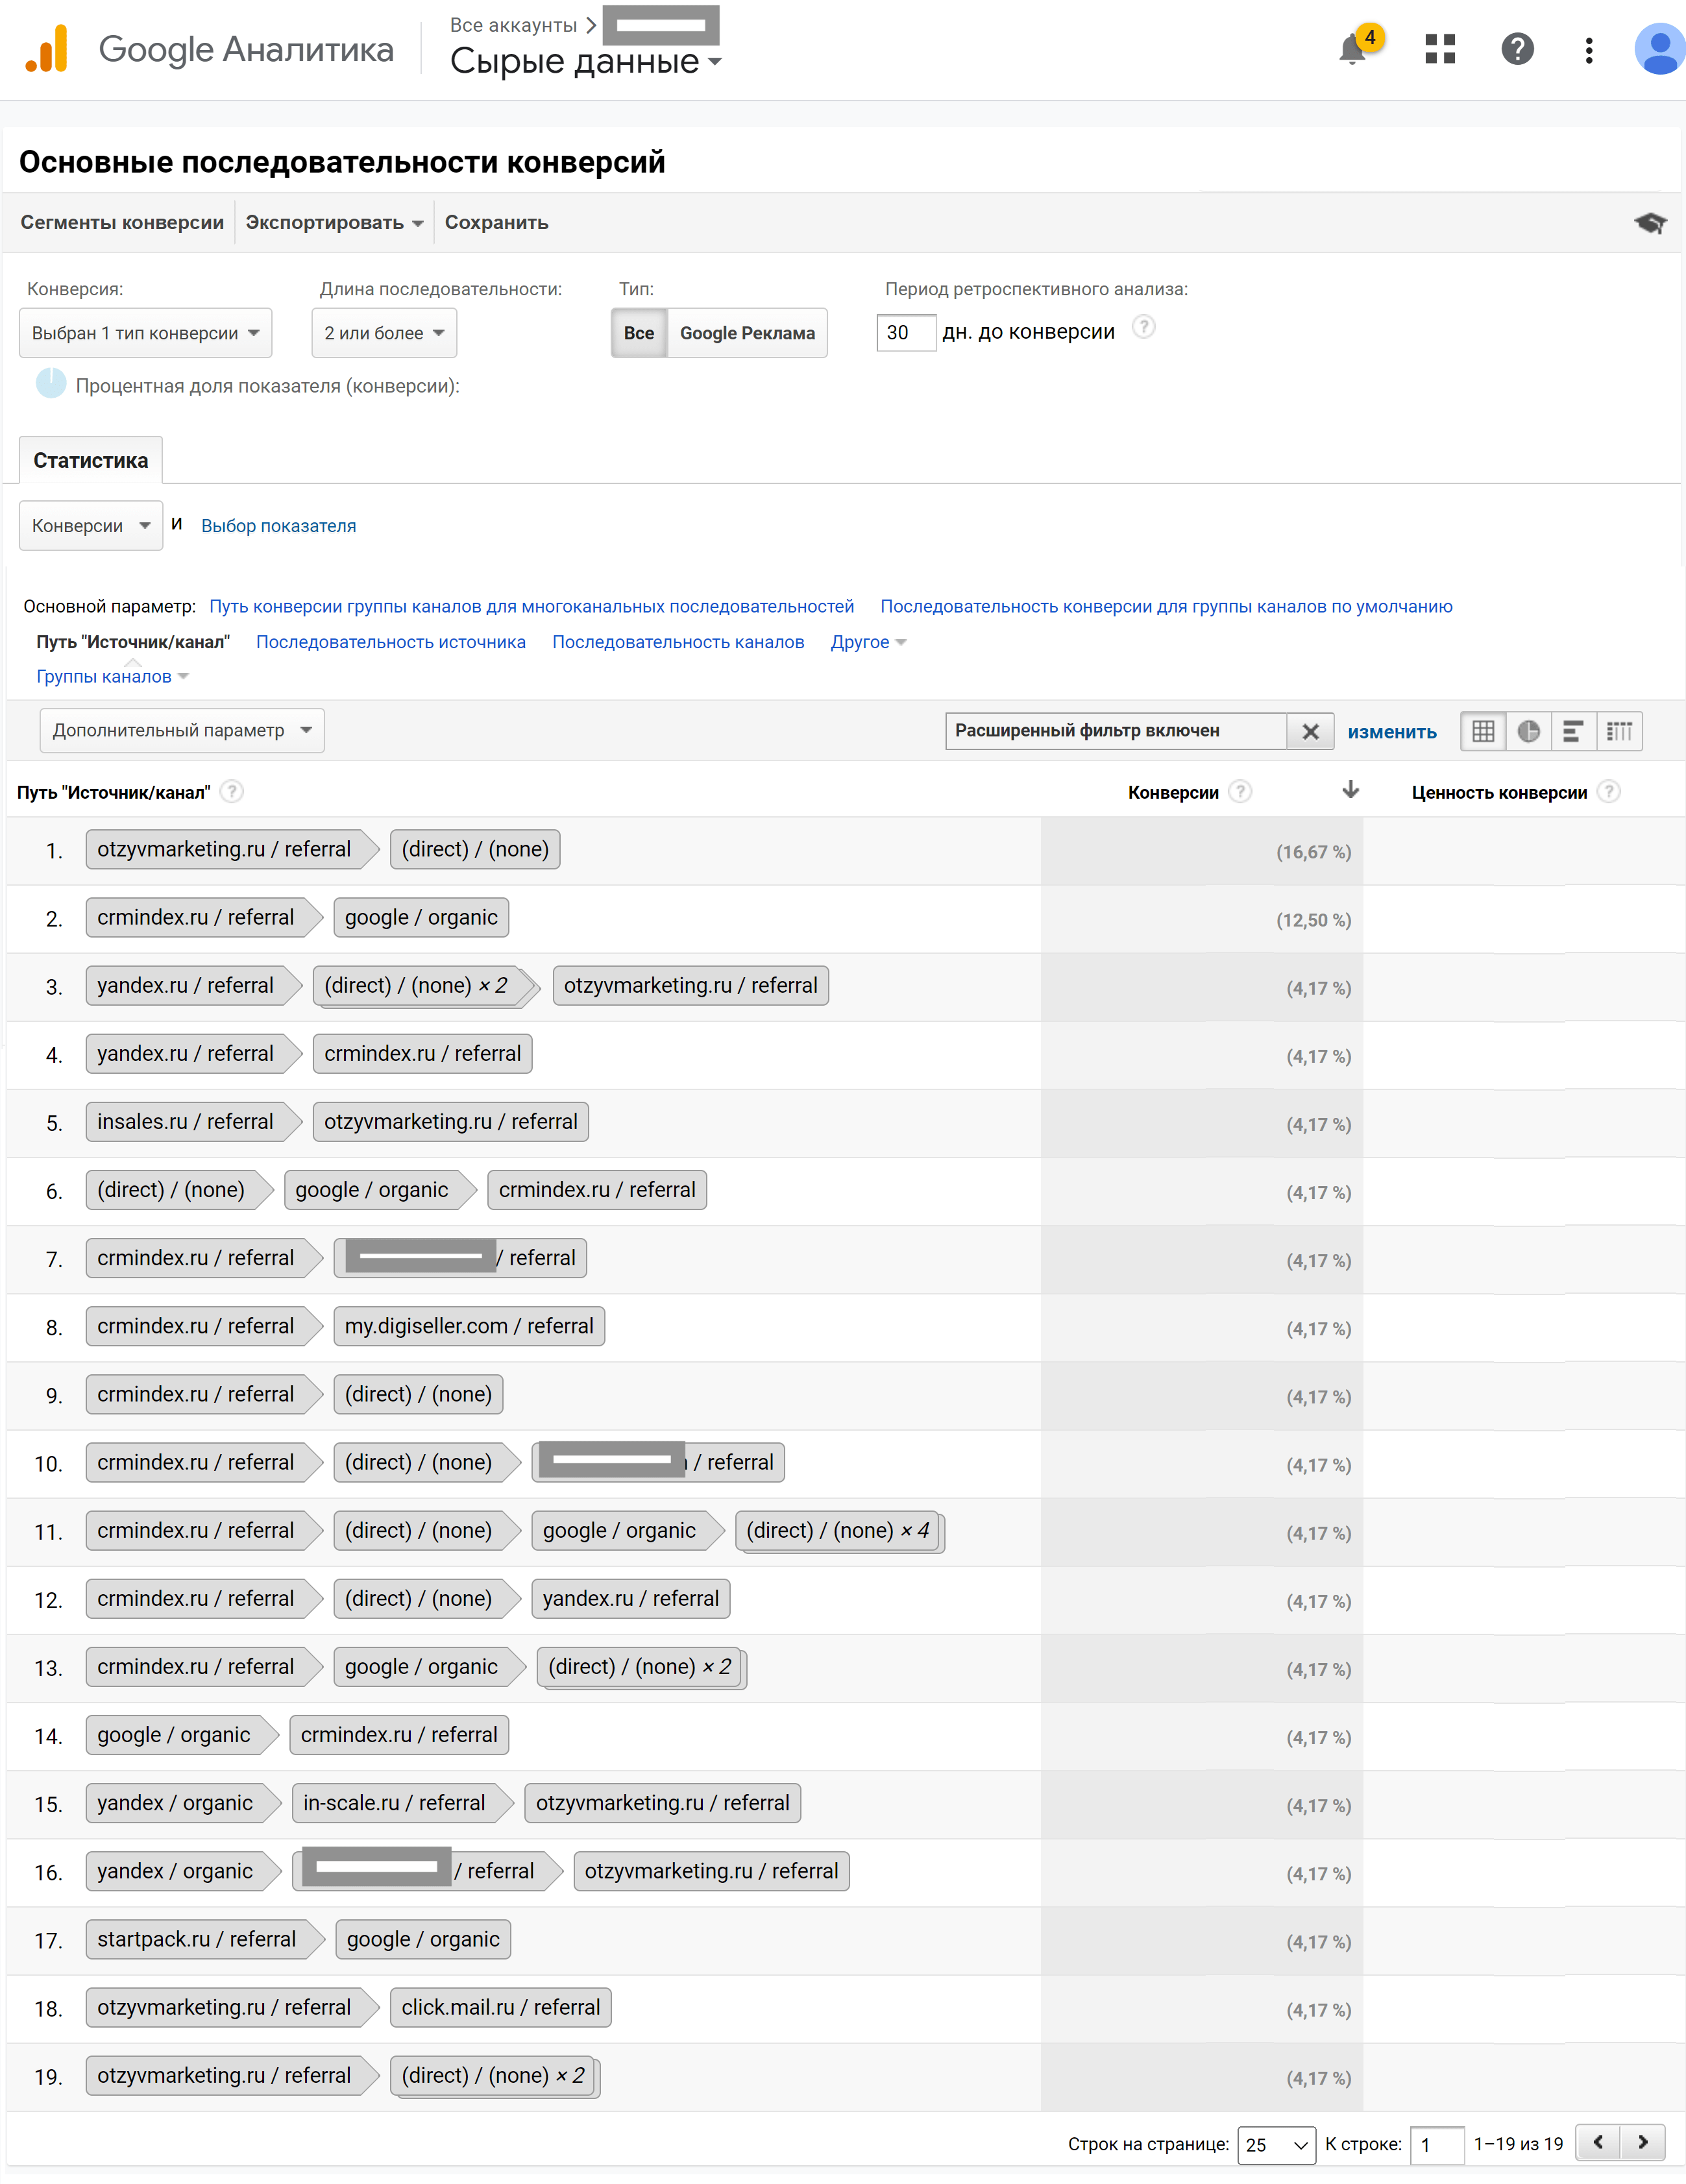
Task: Open the Экспортировать dropdown
Action: 334,223
